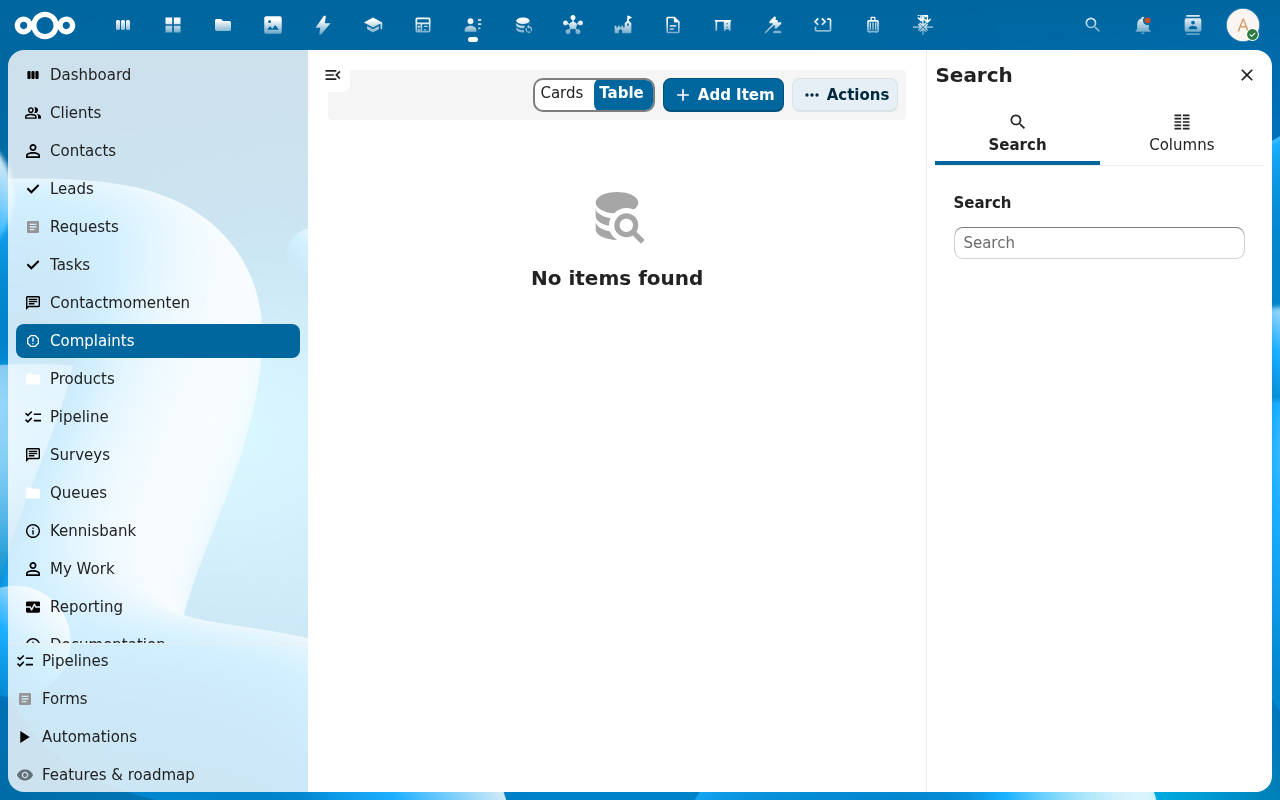The height and width of the screenshot is (800, 1280).
Task: Open Tasks in the left navigation
Action: pos(158,265)
